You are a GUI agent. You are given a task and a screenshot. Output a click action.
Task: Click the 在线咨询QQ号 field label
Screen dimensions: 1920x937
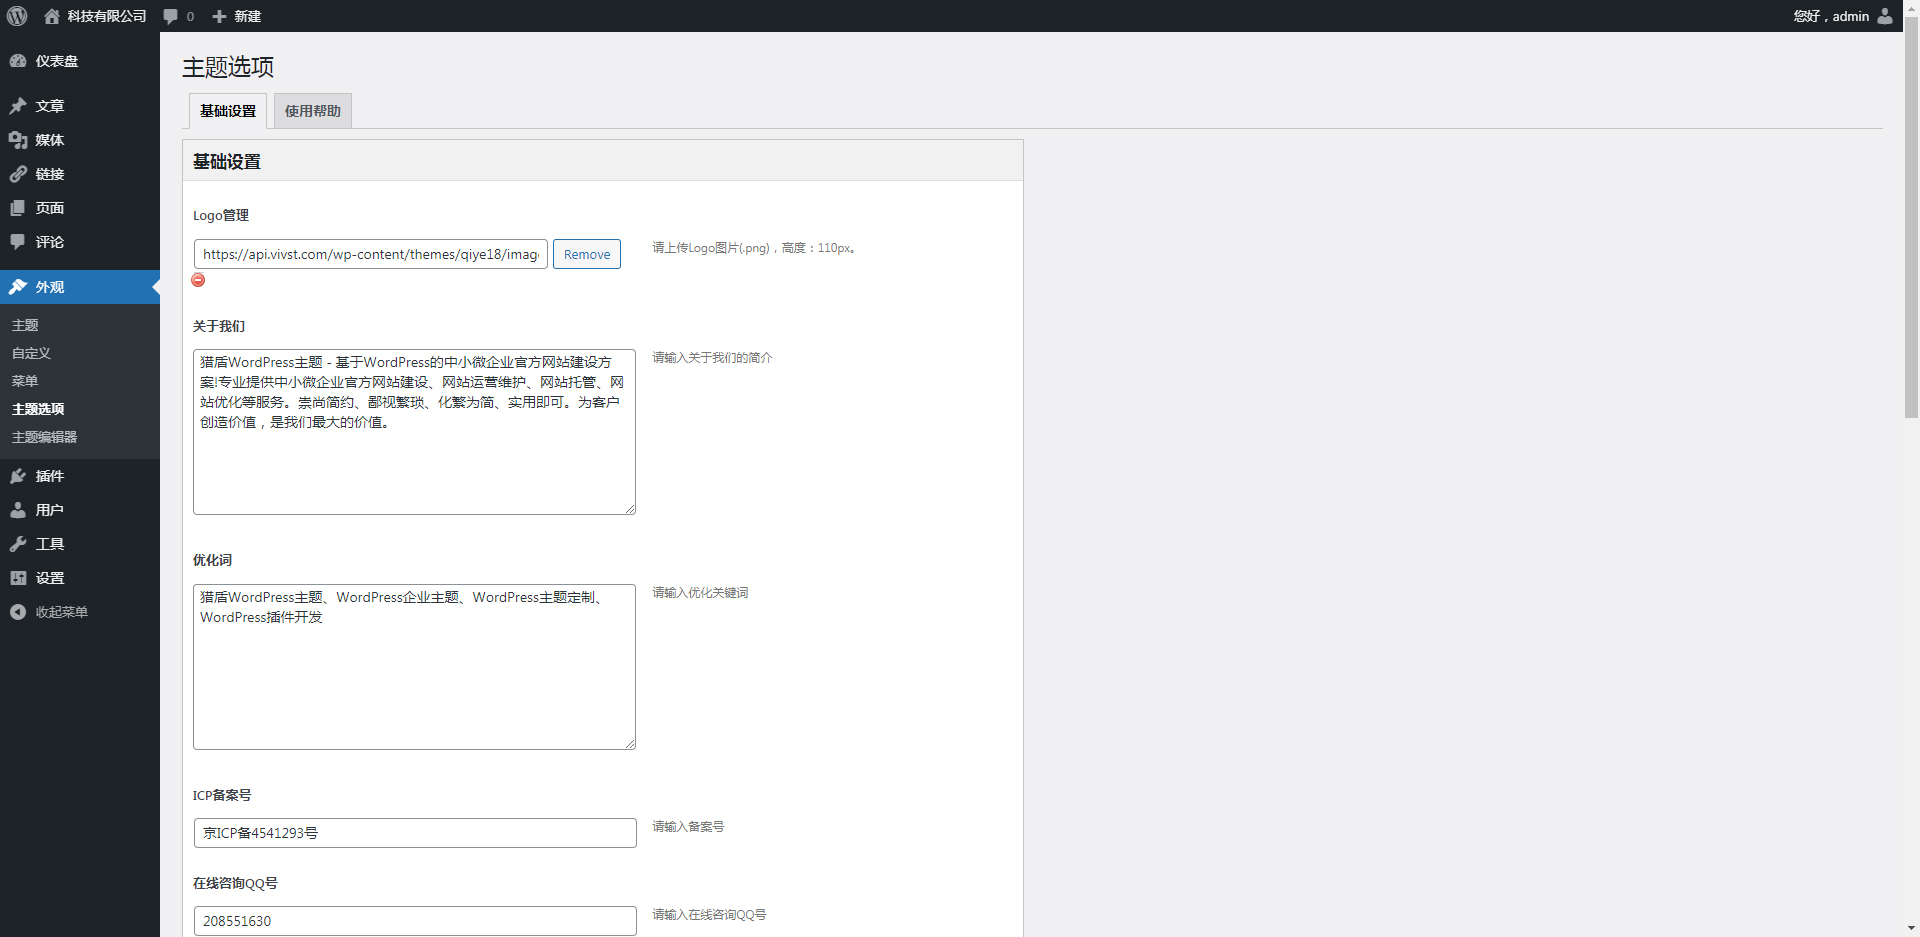(235, 883)
